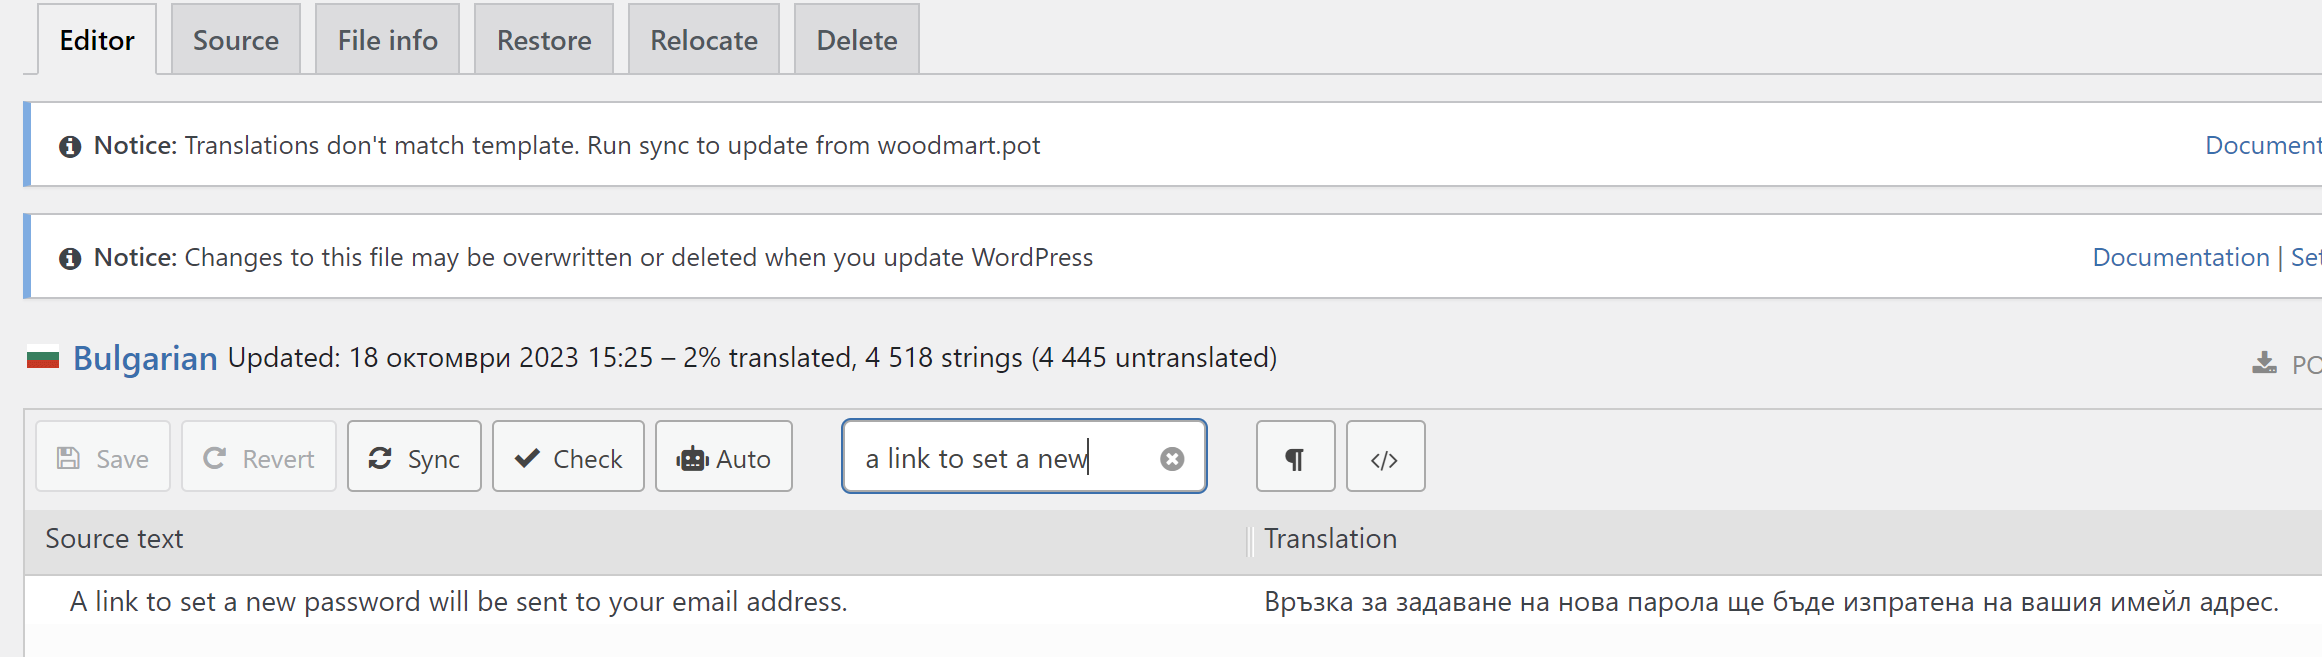Switch to the Source tab
The height and width of the screenshot is (657, 2322).
click(236, 40)
